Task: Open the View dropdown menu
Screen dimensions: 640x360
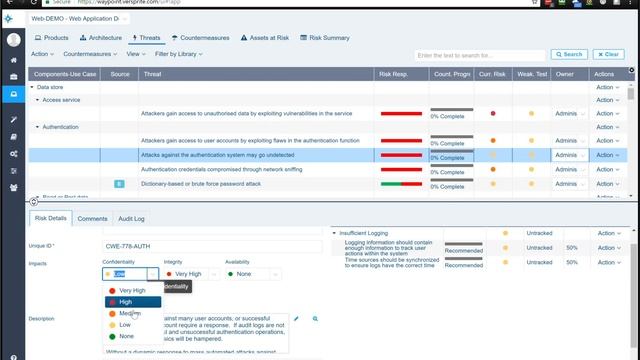Action: tap(136, 54)
